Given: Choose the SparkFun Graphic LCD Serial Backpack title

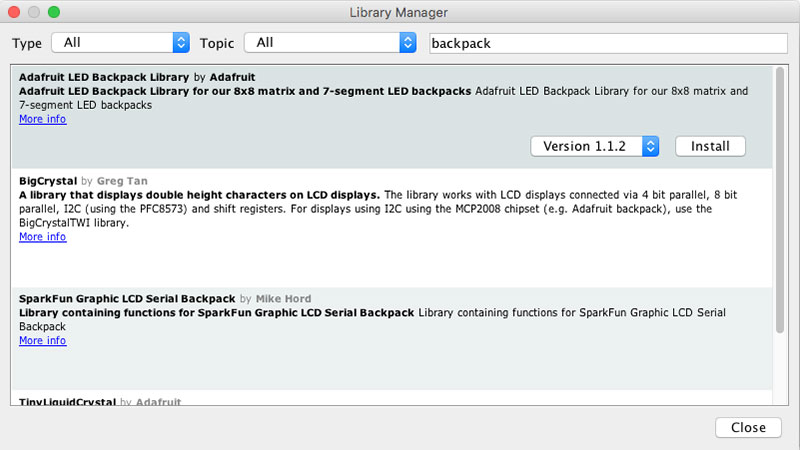Looking at the screenshot, I should tap(127, 299).
